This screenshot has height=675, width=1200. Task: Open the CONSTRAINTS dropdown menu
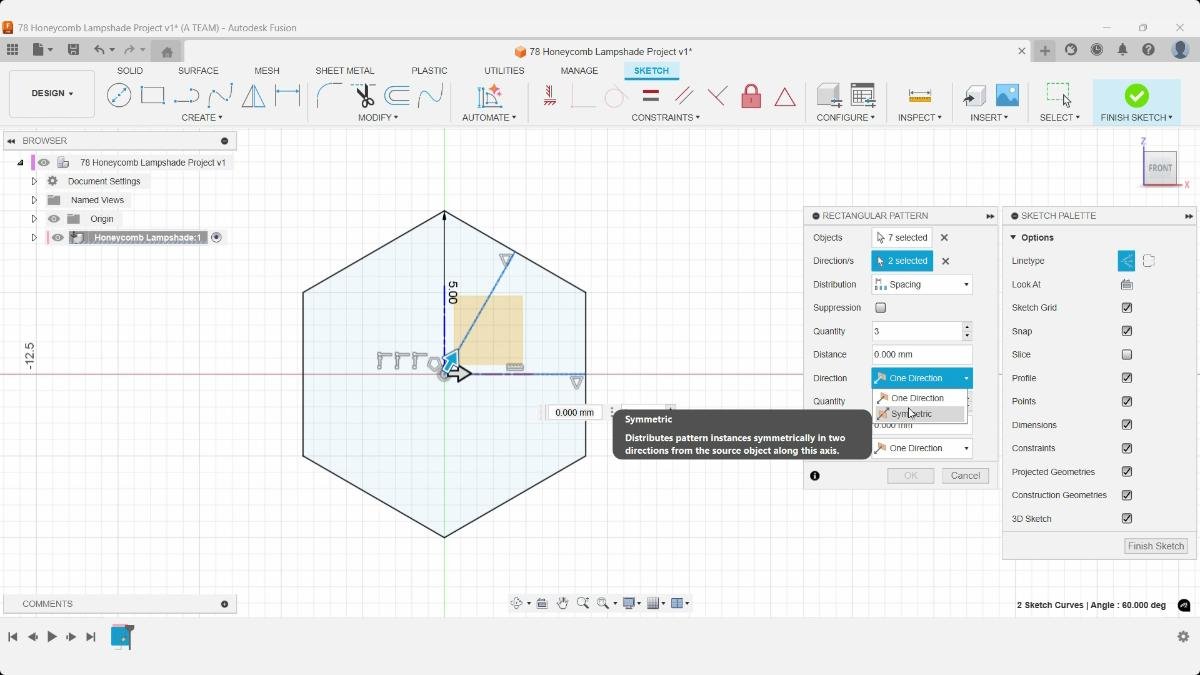(665, 118)
